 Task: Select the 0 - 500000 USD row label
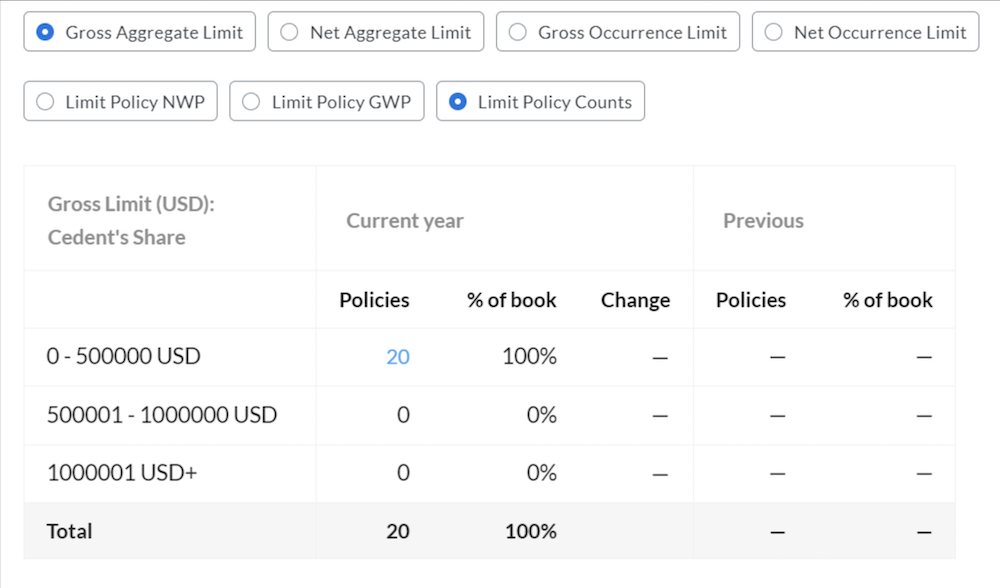tap(124, 356)
